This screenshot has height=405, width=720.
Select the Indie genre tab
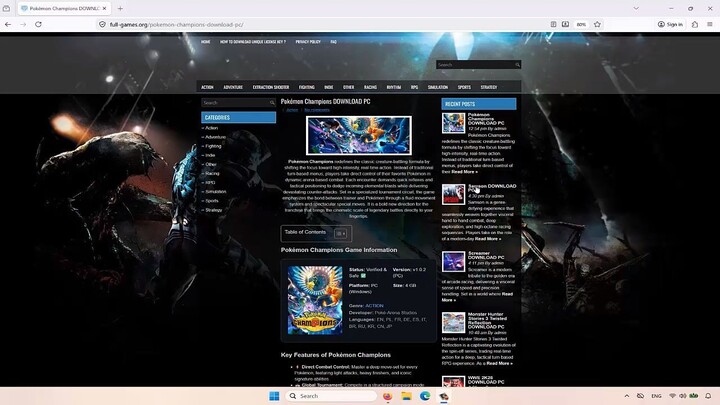[329, 87]
